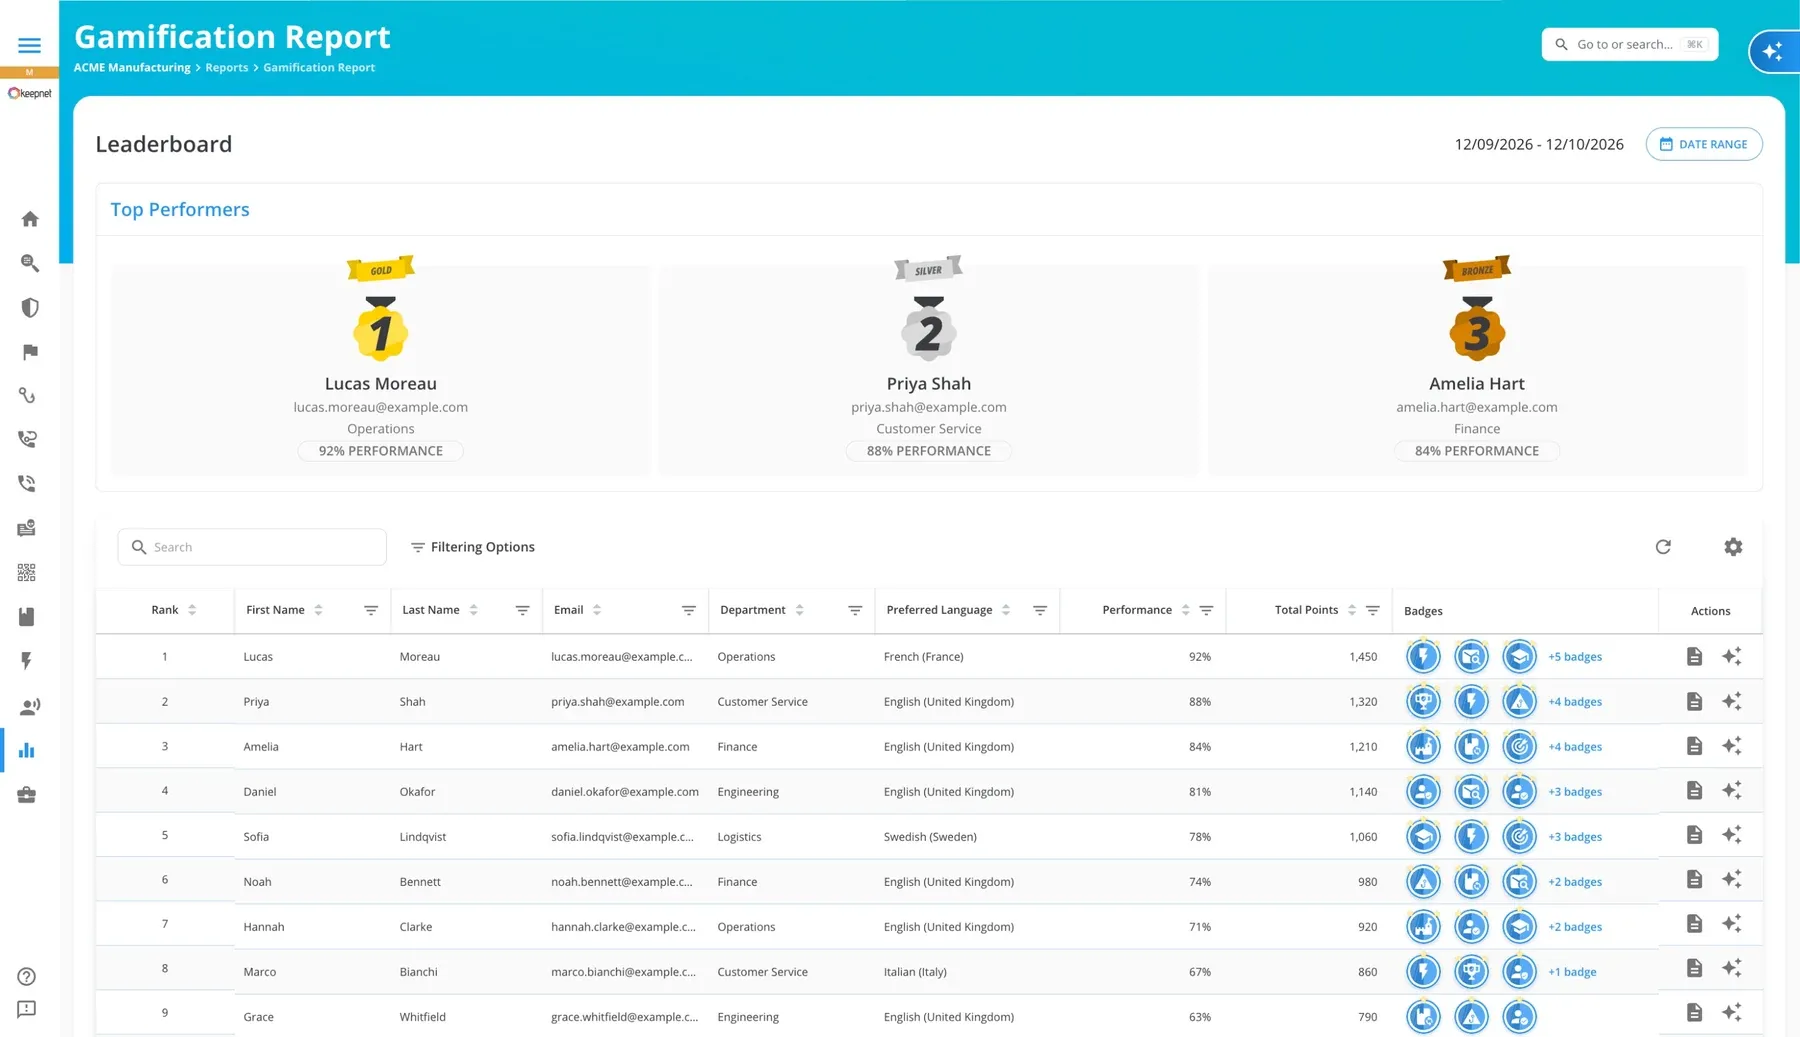Image resolution: width=1800 pixels, height=1037 pixels.
Task: Click ACME Manufacturing breadcrumb
Action: (x=132, y=67)
